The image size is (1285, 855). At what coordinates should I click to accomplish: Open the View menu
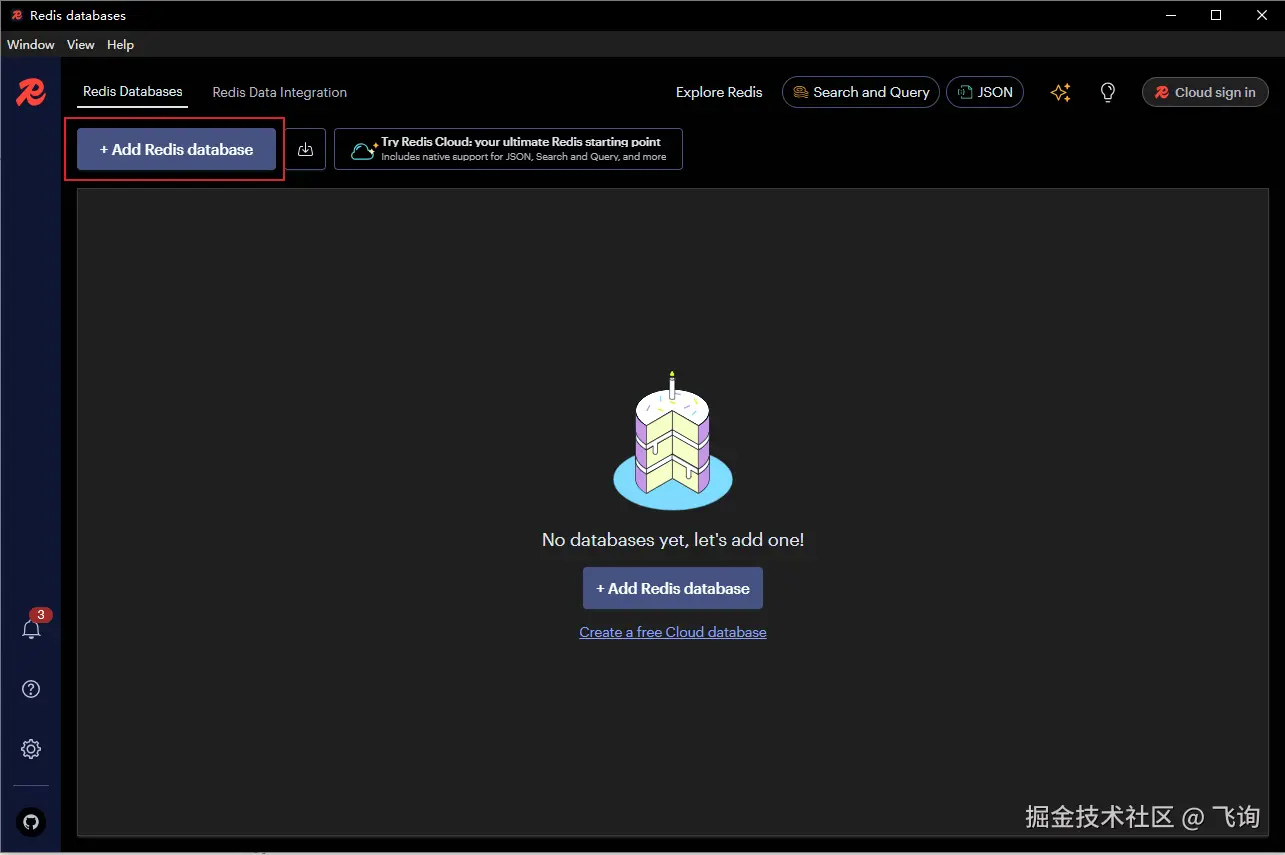pos(81,45)
